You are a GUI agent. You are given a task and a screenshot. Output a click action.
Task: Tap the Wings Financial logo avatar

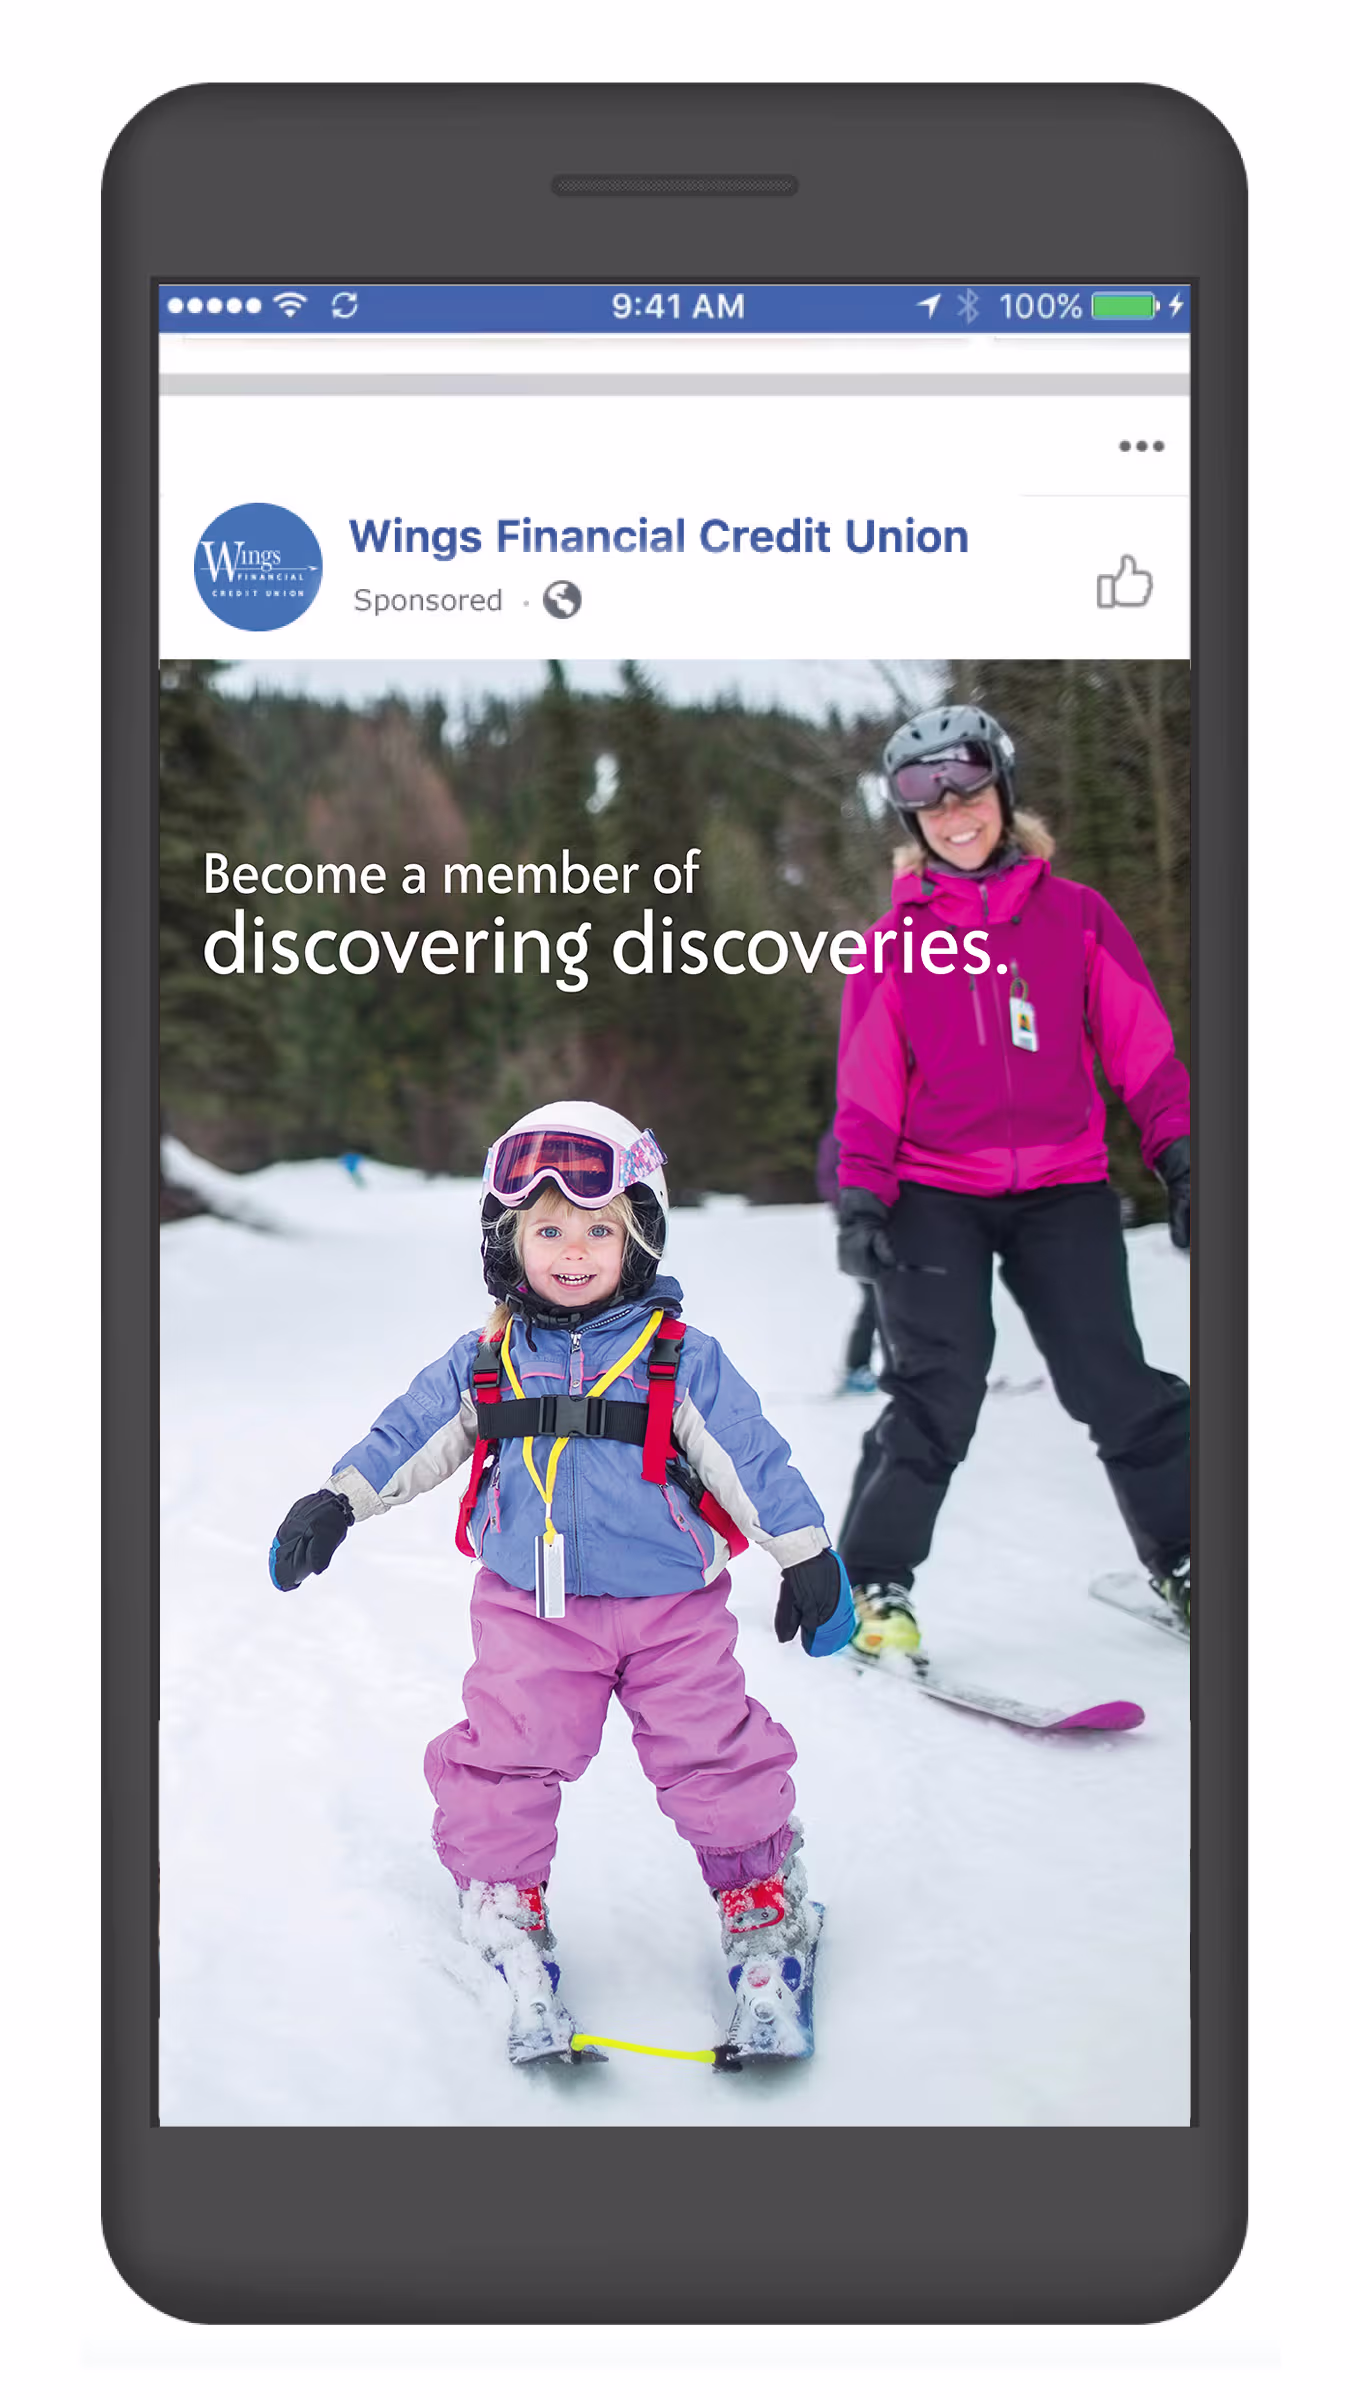click(258, 567)
